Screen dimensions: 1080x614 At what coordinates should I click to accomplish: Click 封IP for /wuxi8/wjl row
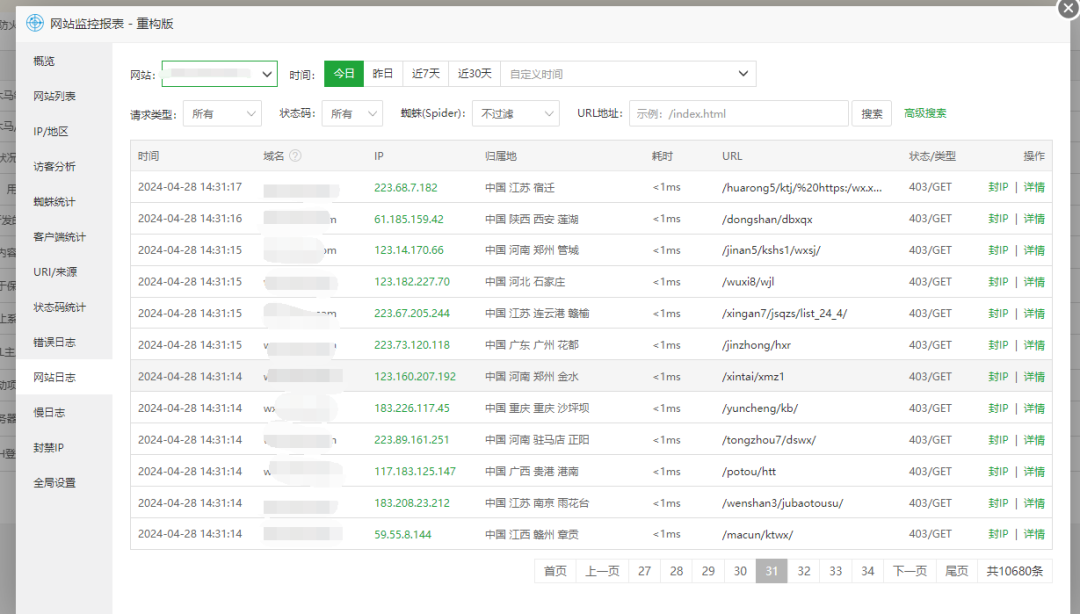tap(998, 282)
